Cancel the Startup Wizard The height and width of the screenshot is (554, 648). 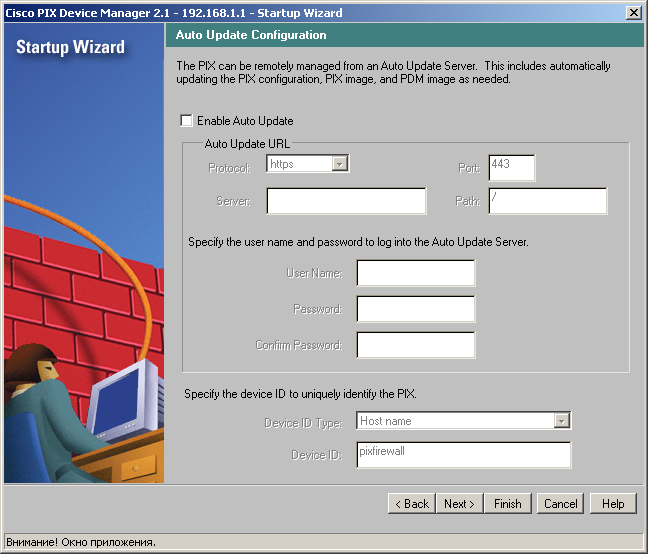pyautogui.click(x=560, y=504)
